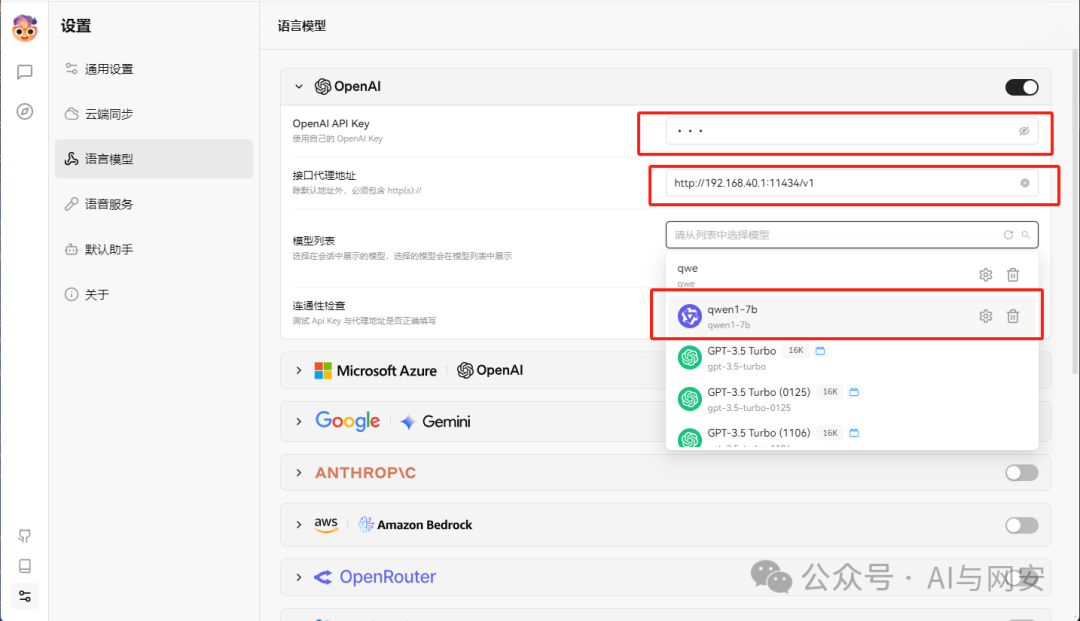Expand the Google Gemini section
The height and width of the screenshot is (621, 1080).
tap(299, 421)
